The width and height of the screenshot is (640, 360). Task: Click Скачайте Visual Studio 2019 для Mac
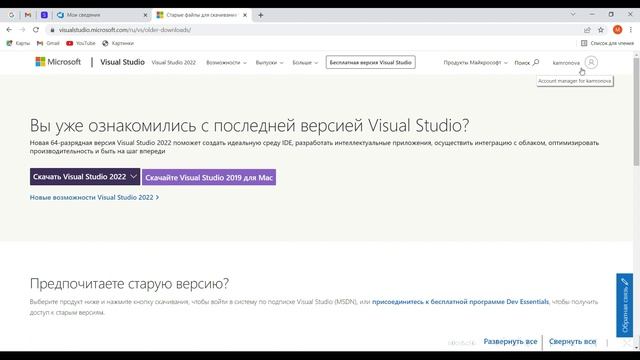pyautogui.click(x=209, y=178)
